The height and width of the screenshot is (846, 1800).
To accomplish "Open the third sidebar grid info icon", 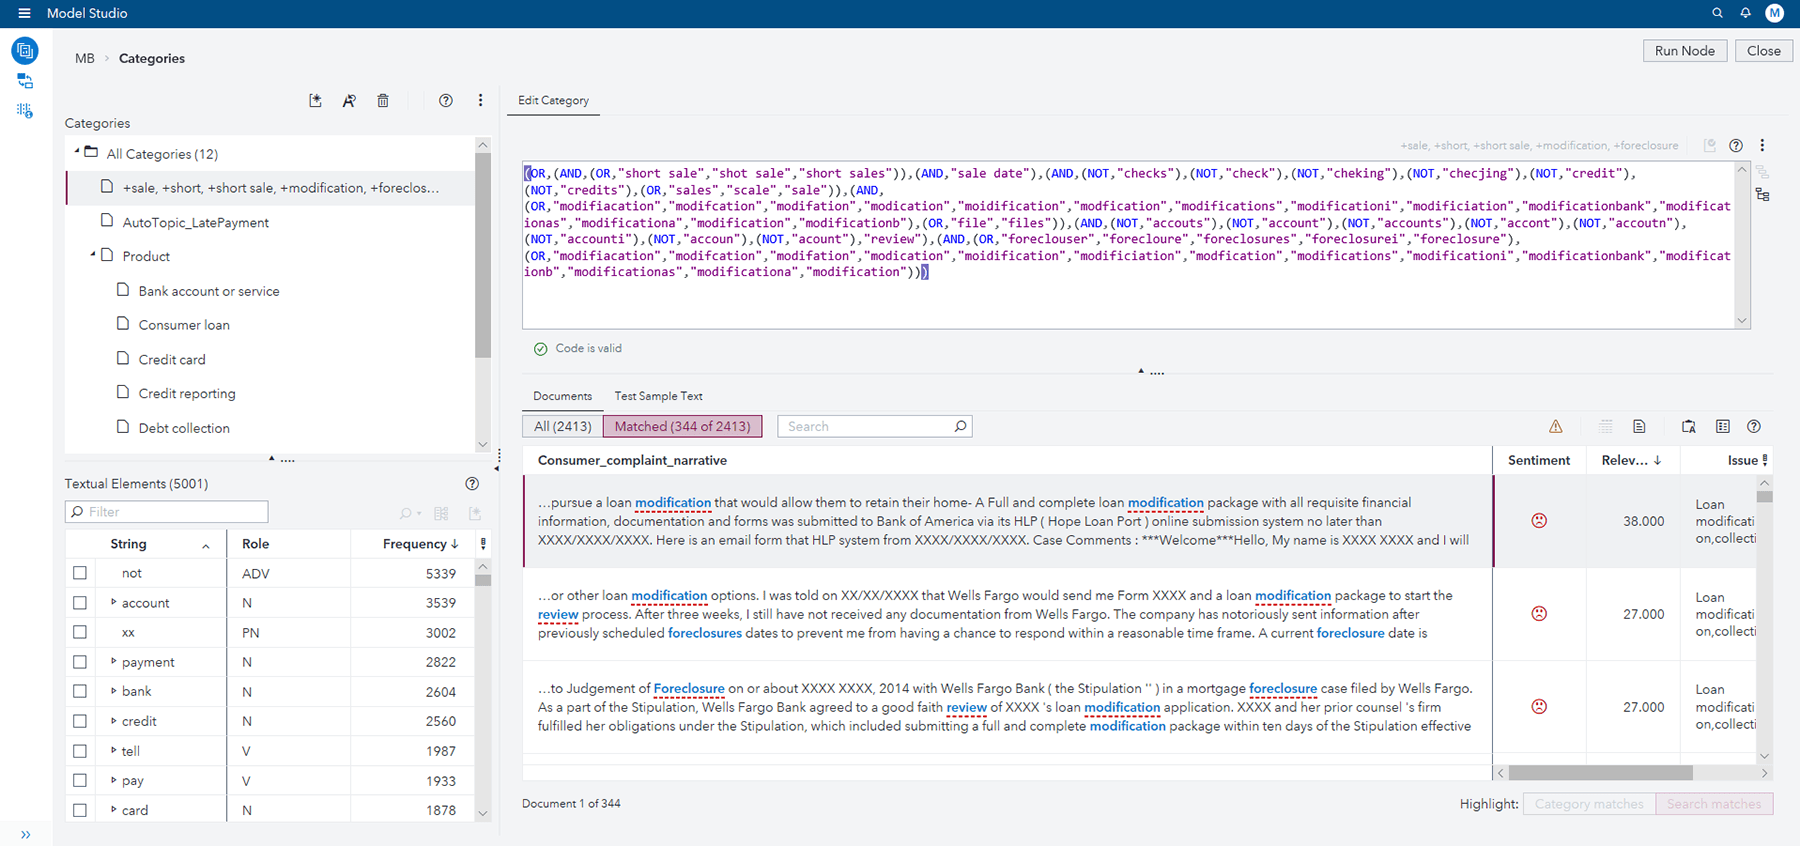I will coord(25,111).
